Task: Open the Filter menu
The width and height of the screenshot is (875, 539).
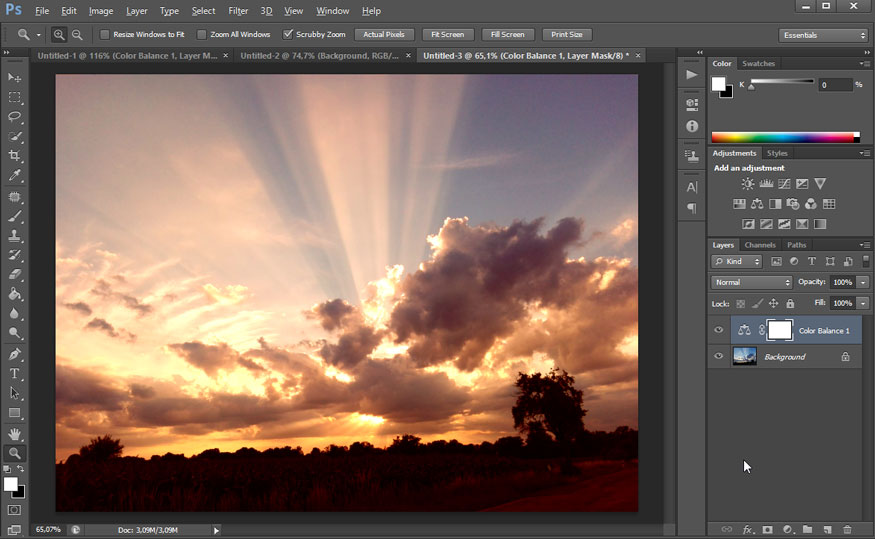Action: 238,11
